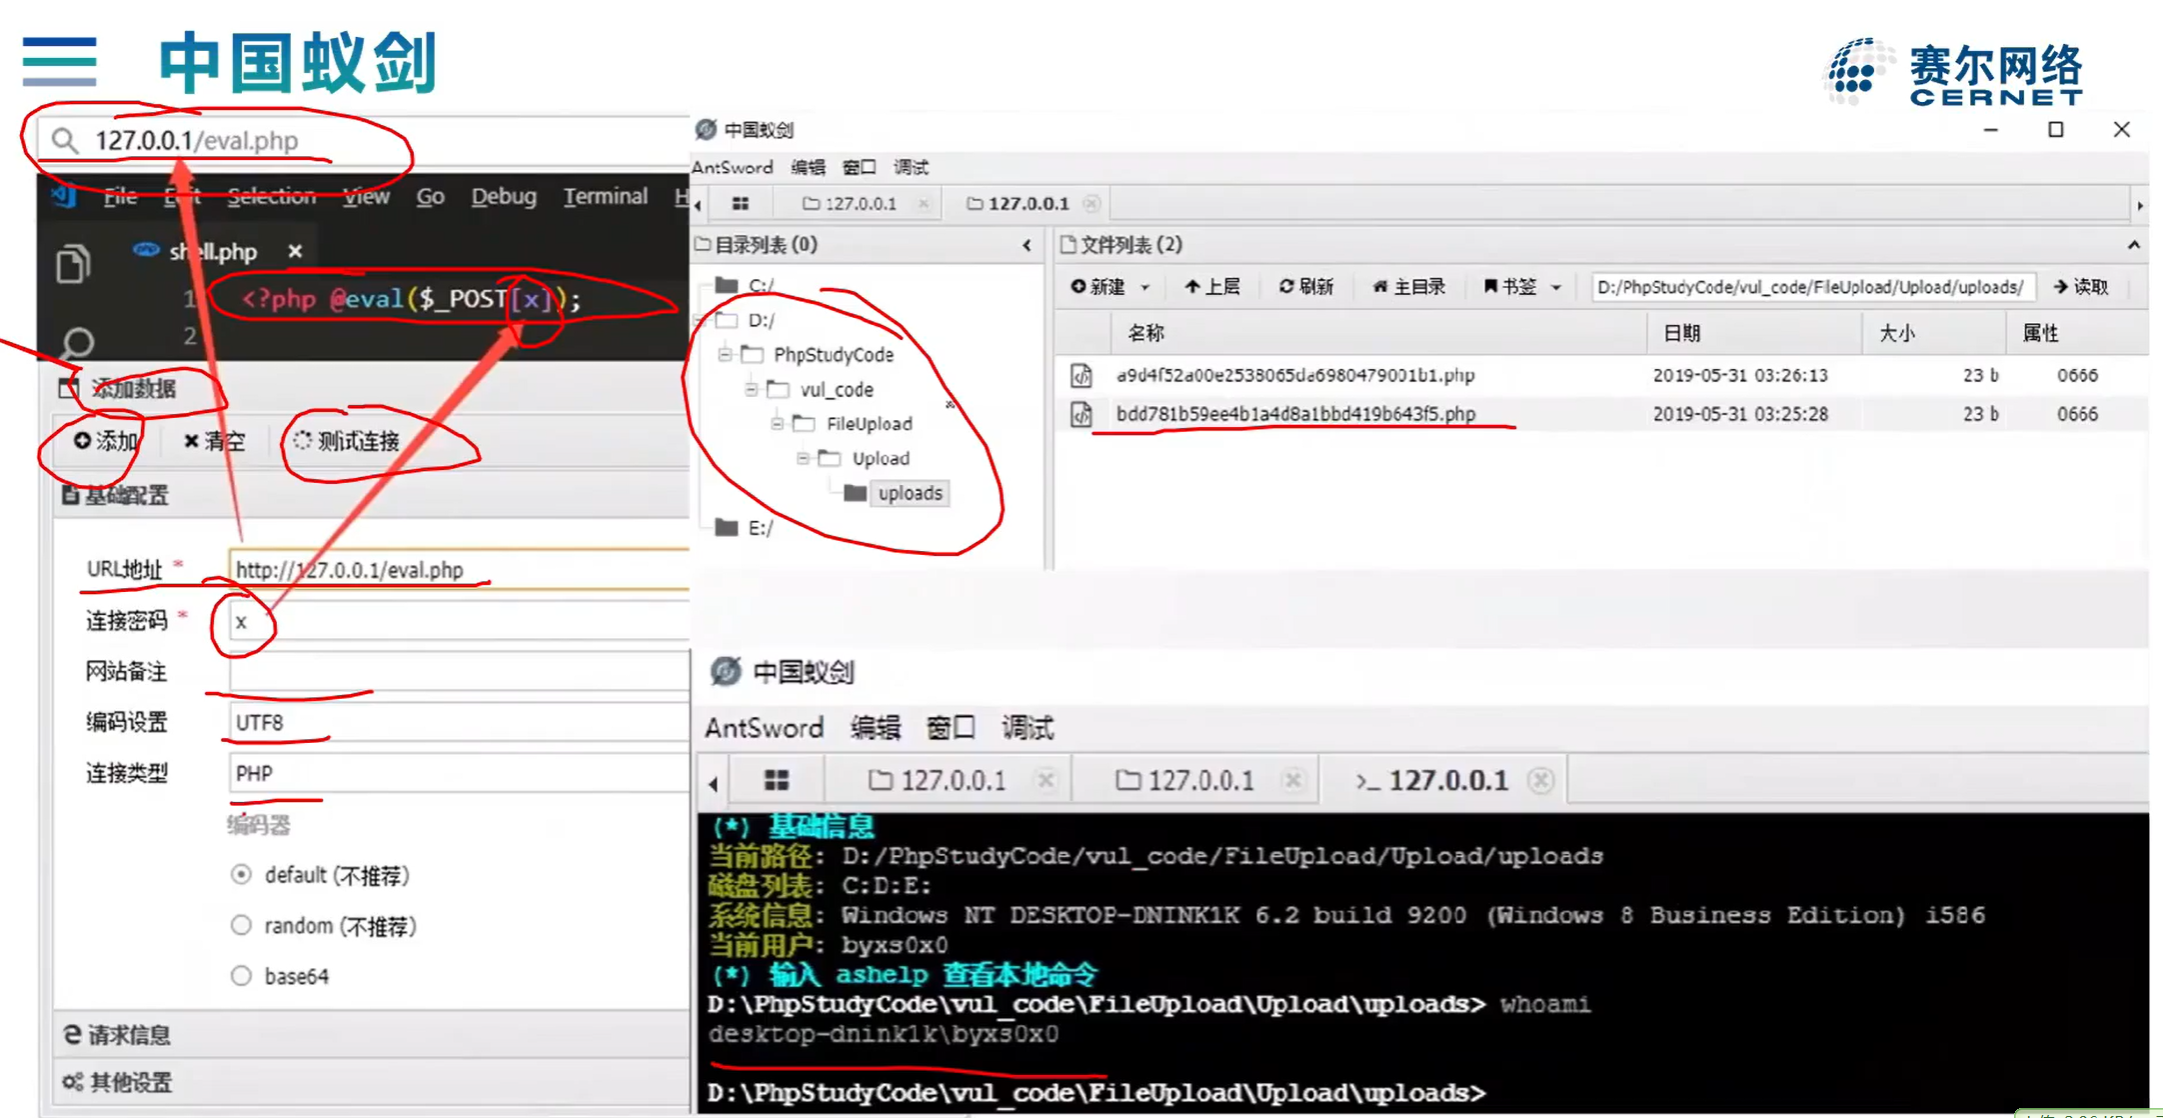Click the VS Code search magnifier icon
The image size is (2163, 1118).
pos(76,343)
